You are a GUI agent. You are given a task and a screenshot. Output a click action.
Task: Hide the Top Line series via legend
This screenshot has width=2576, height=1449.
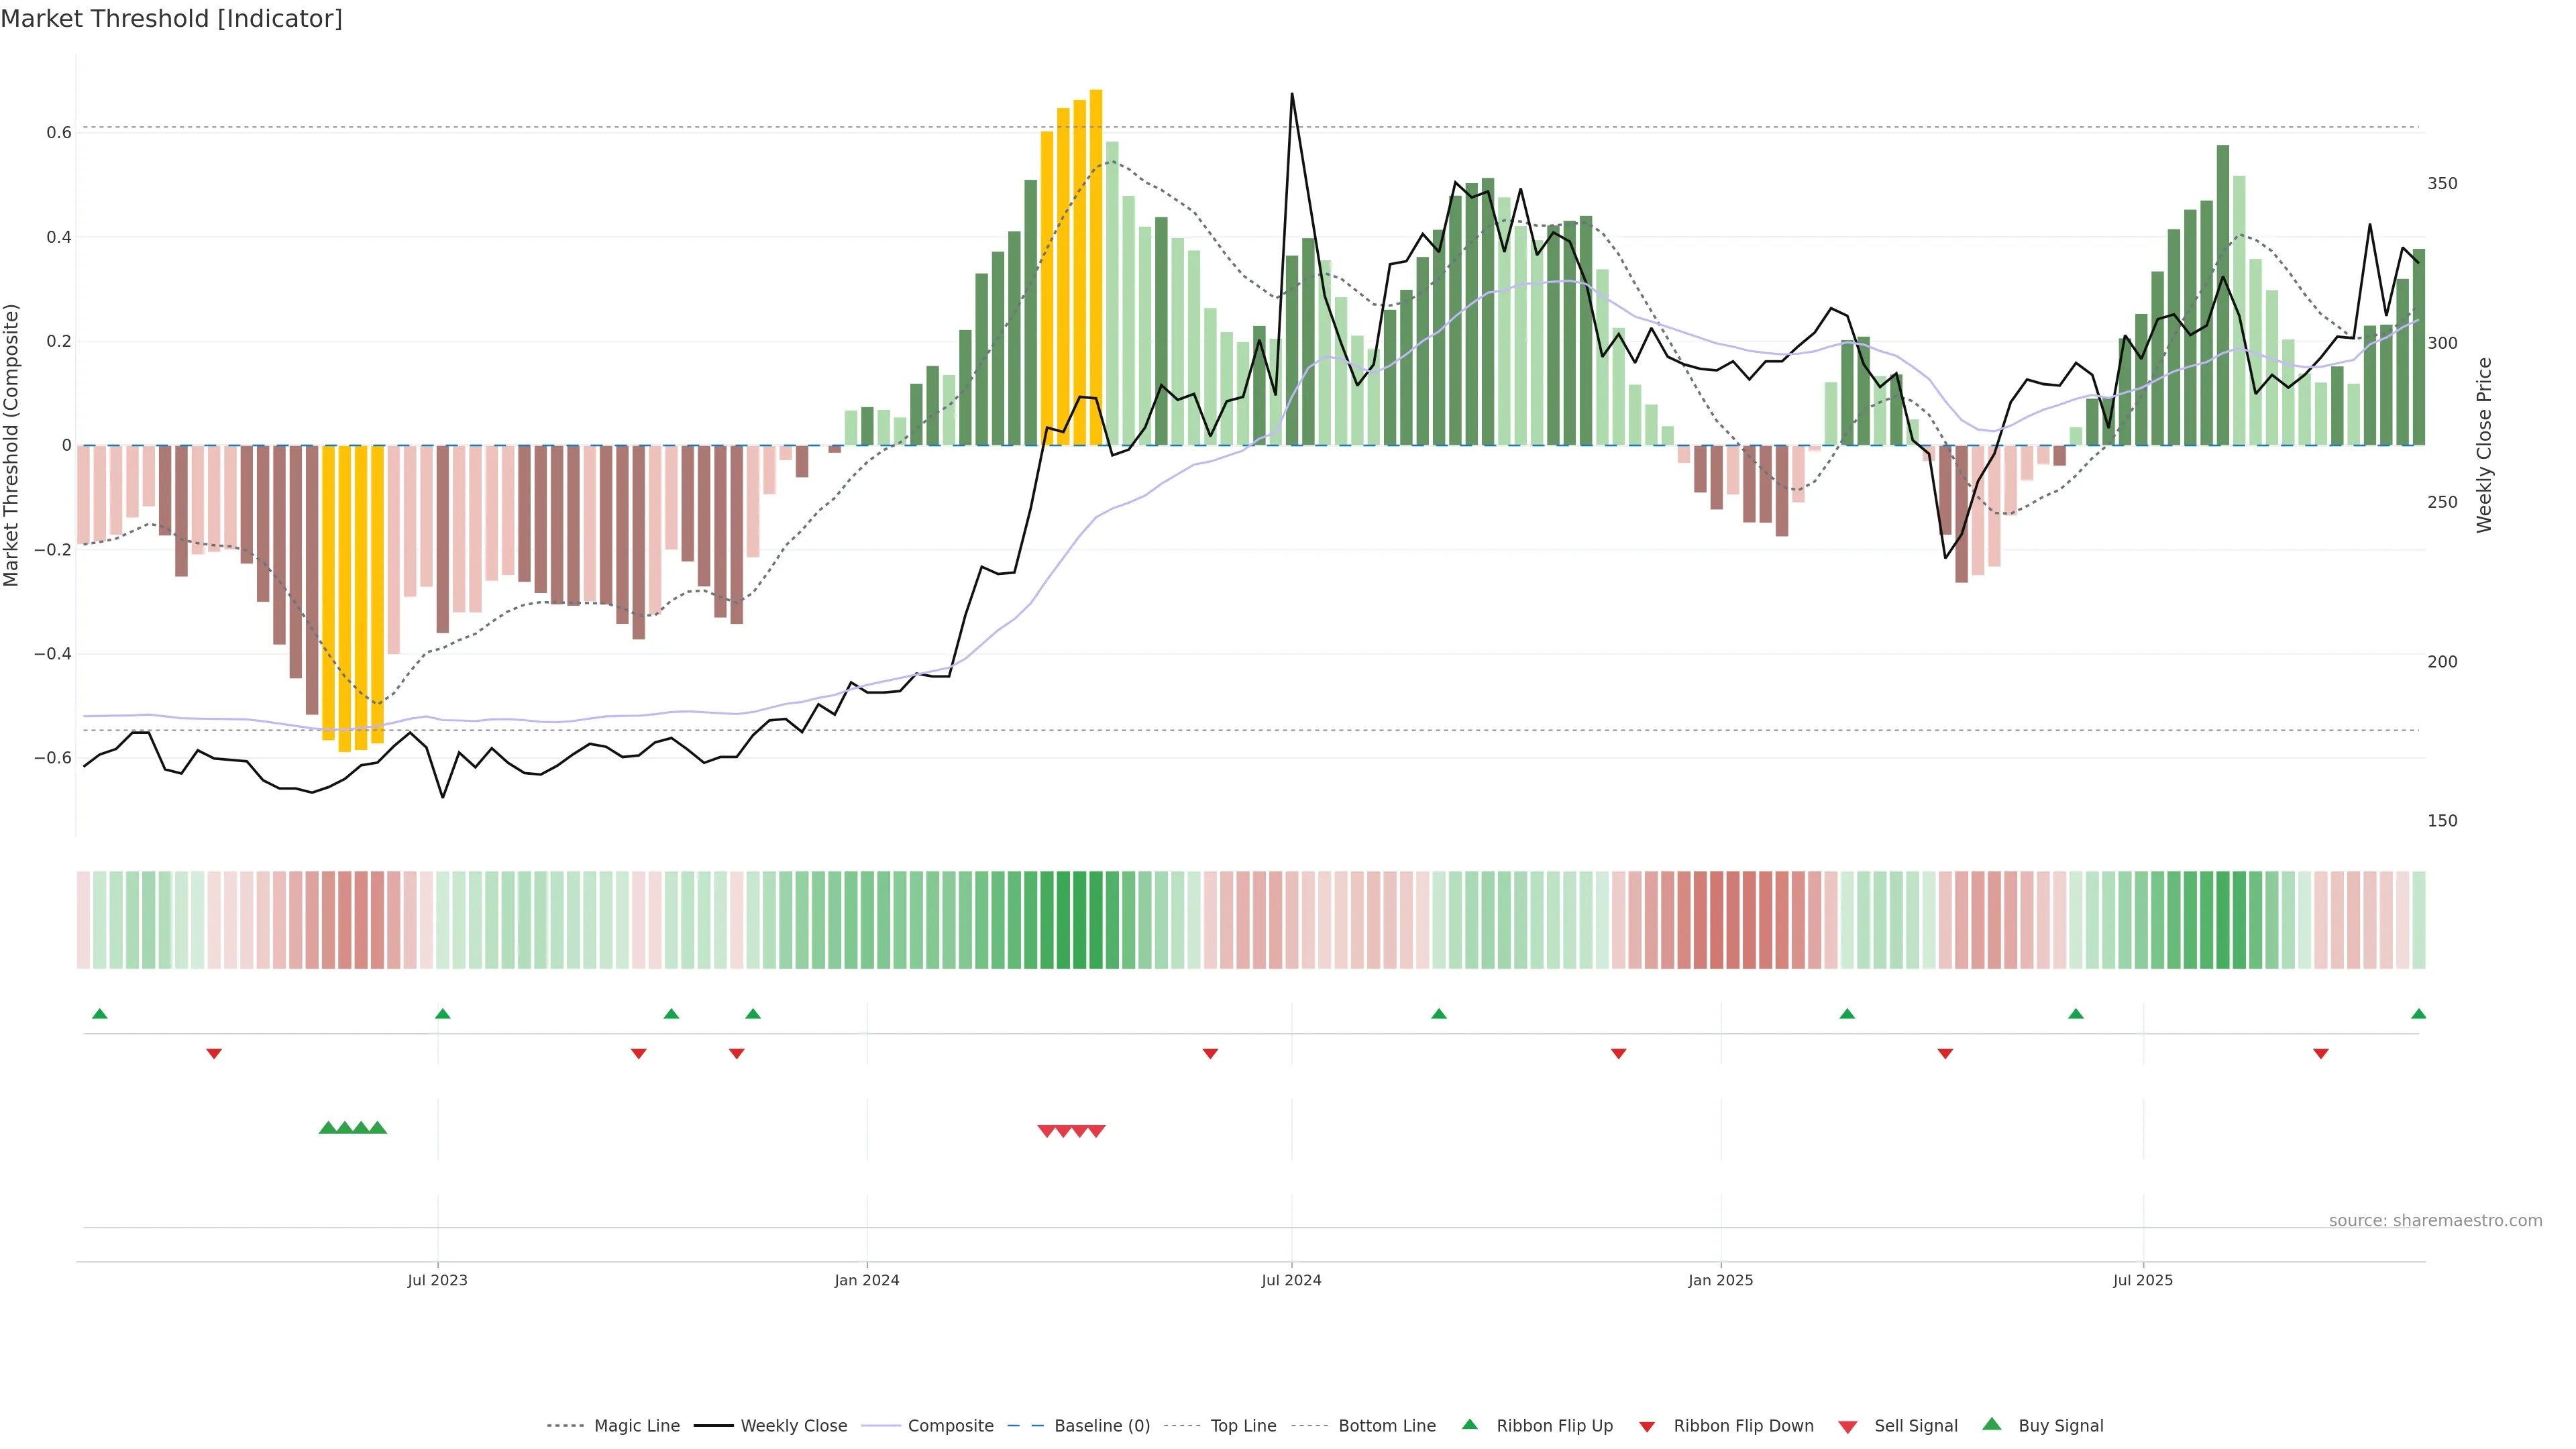(1243, 1426)
